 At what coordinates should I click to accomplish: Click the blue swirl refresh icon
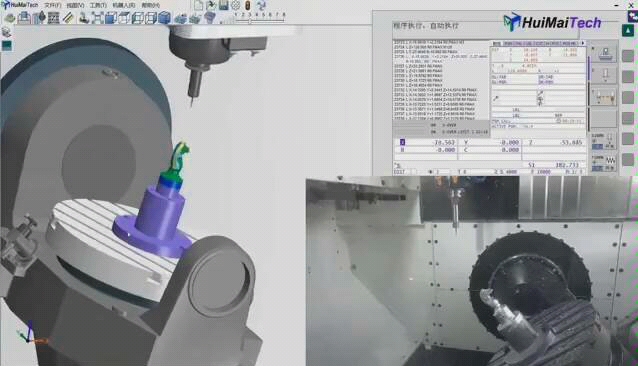point(261,5)
